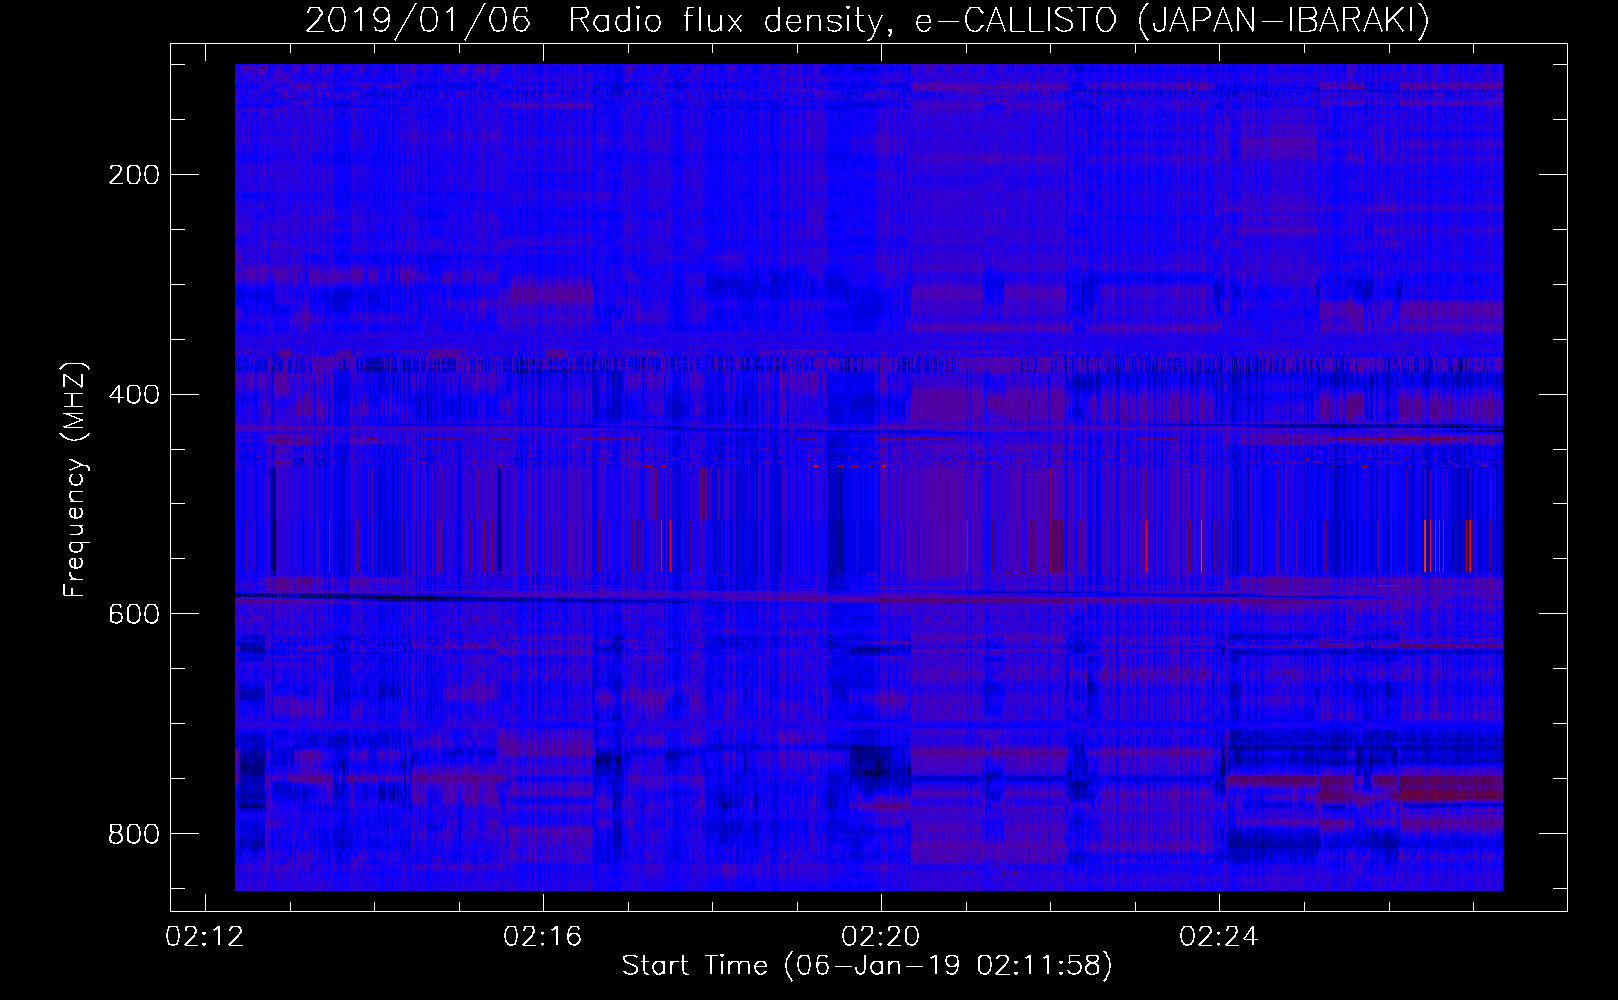
Task: Click the plot title mentioning e-CALLISTO
Action: click(x=867, y=21)
